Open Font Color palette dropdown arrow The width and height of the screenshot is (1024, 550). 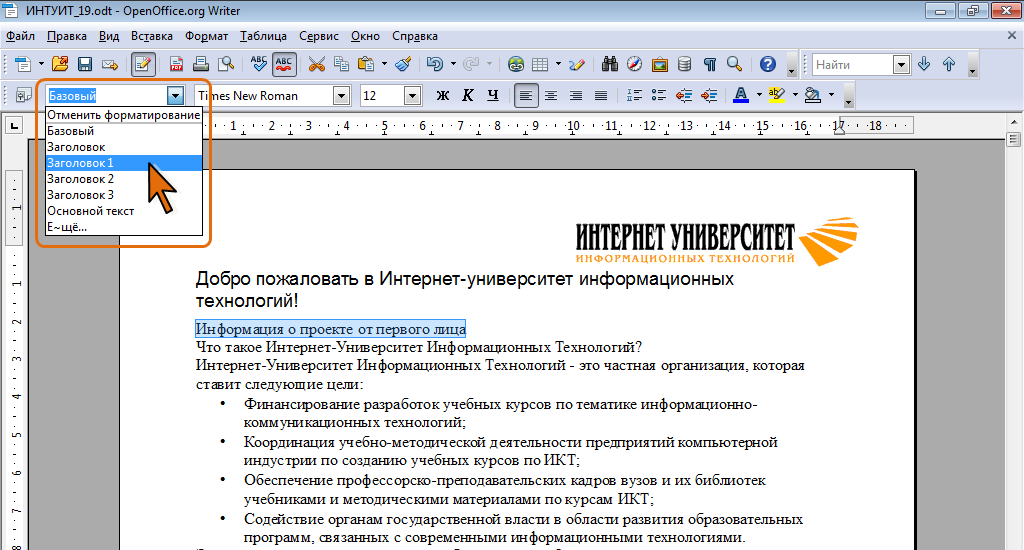759,95
